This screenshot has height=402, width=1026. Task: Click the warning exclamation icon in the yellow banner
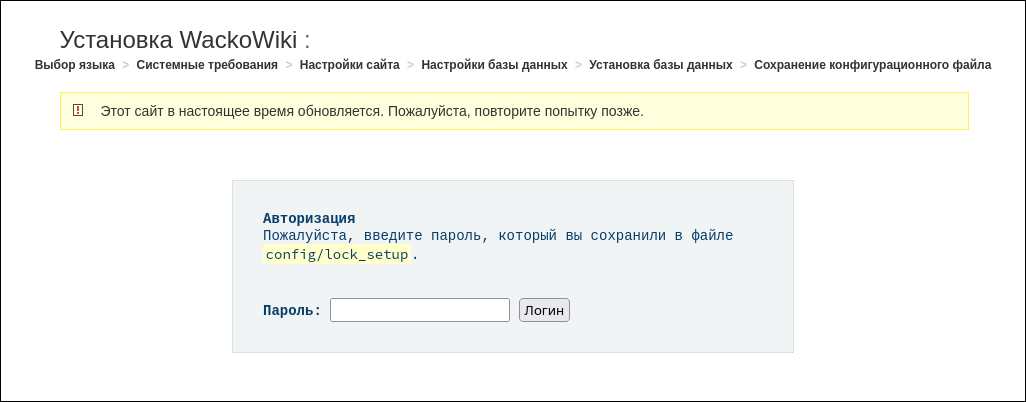click(x=78, y=110)
